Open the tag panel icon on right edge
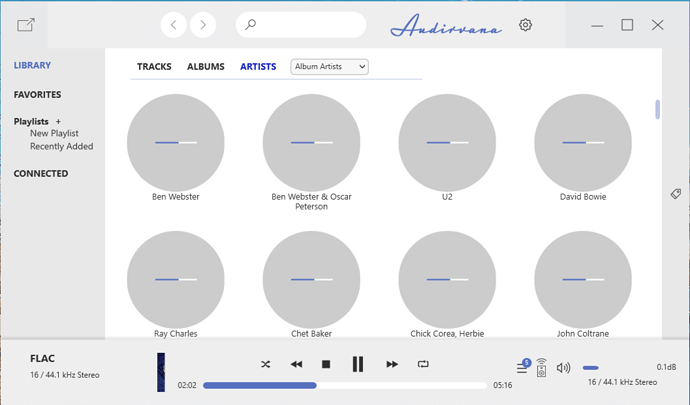 click(x=675, y=194)
